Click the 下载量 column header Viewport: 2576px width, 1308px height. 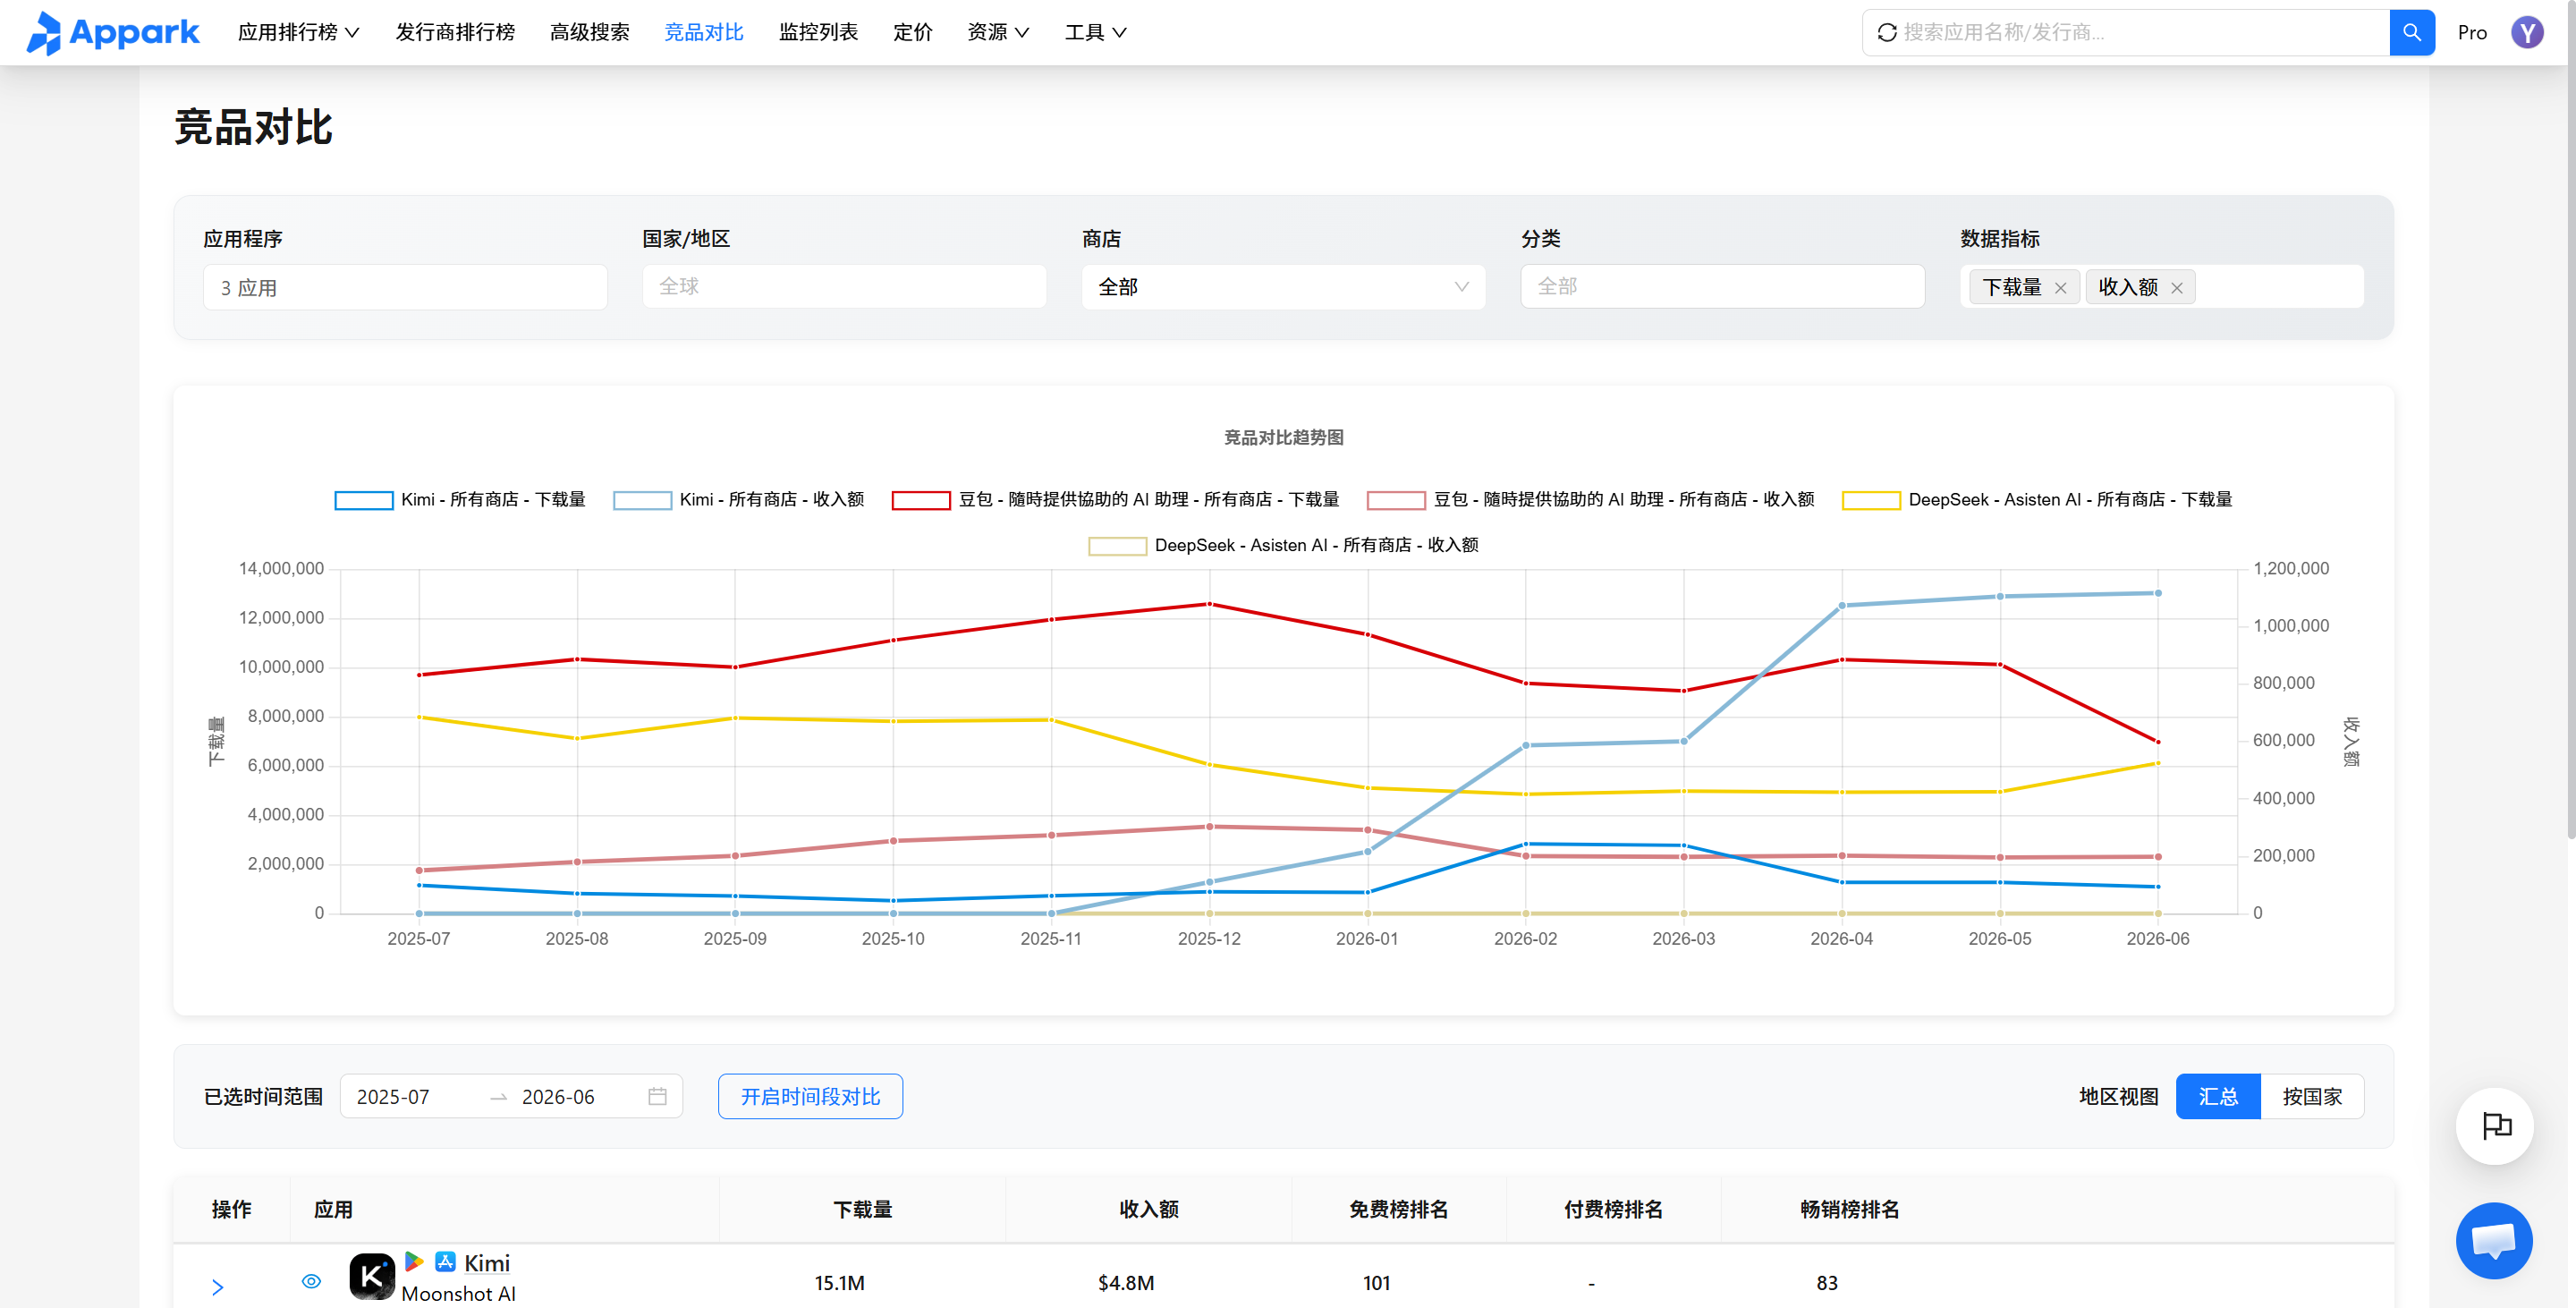pyautogui.click(x=862, y=1209)
